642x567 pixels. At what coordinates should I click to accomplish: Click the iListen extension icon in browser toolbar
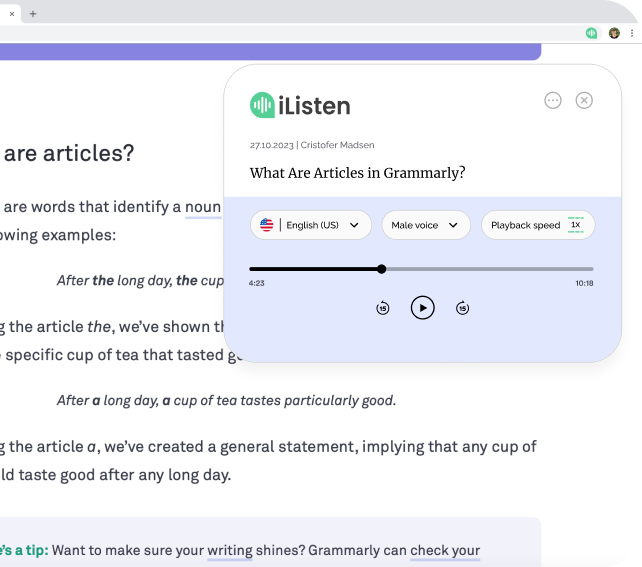(591, 33)
